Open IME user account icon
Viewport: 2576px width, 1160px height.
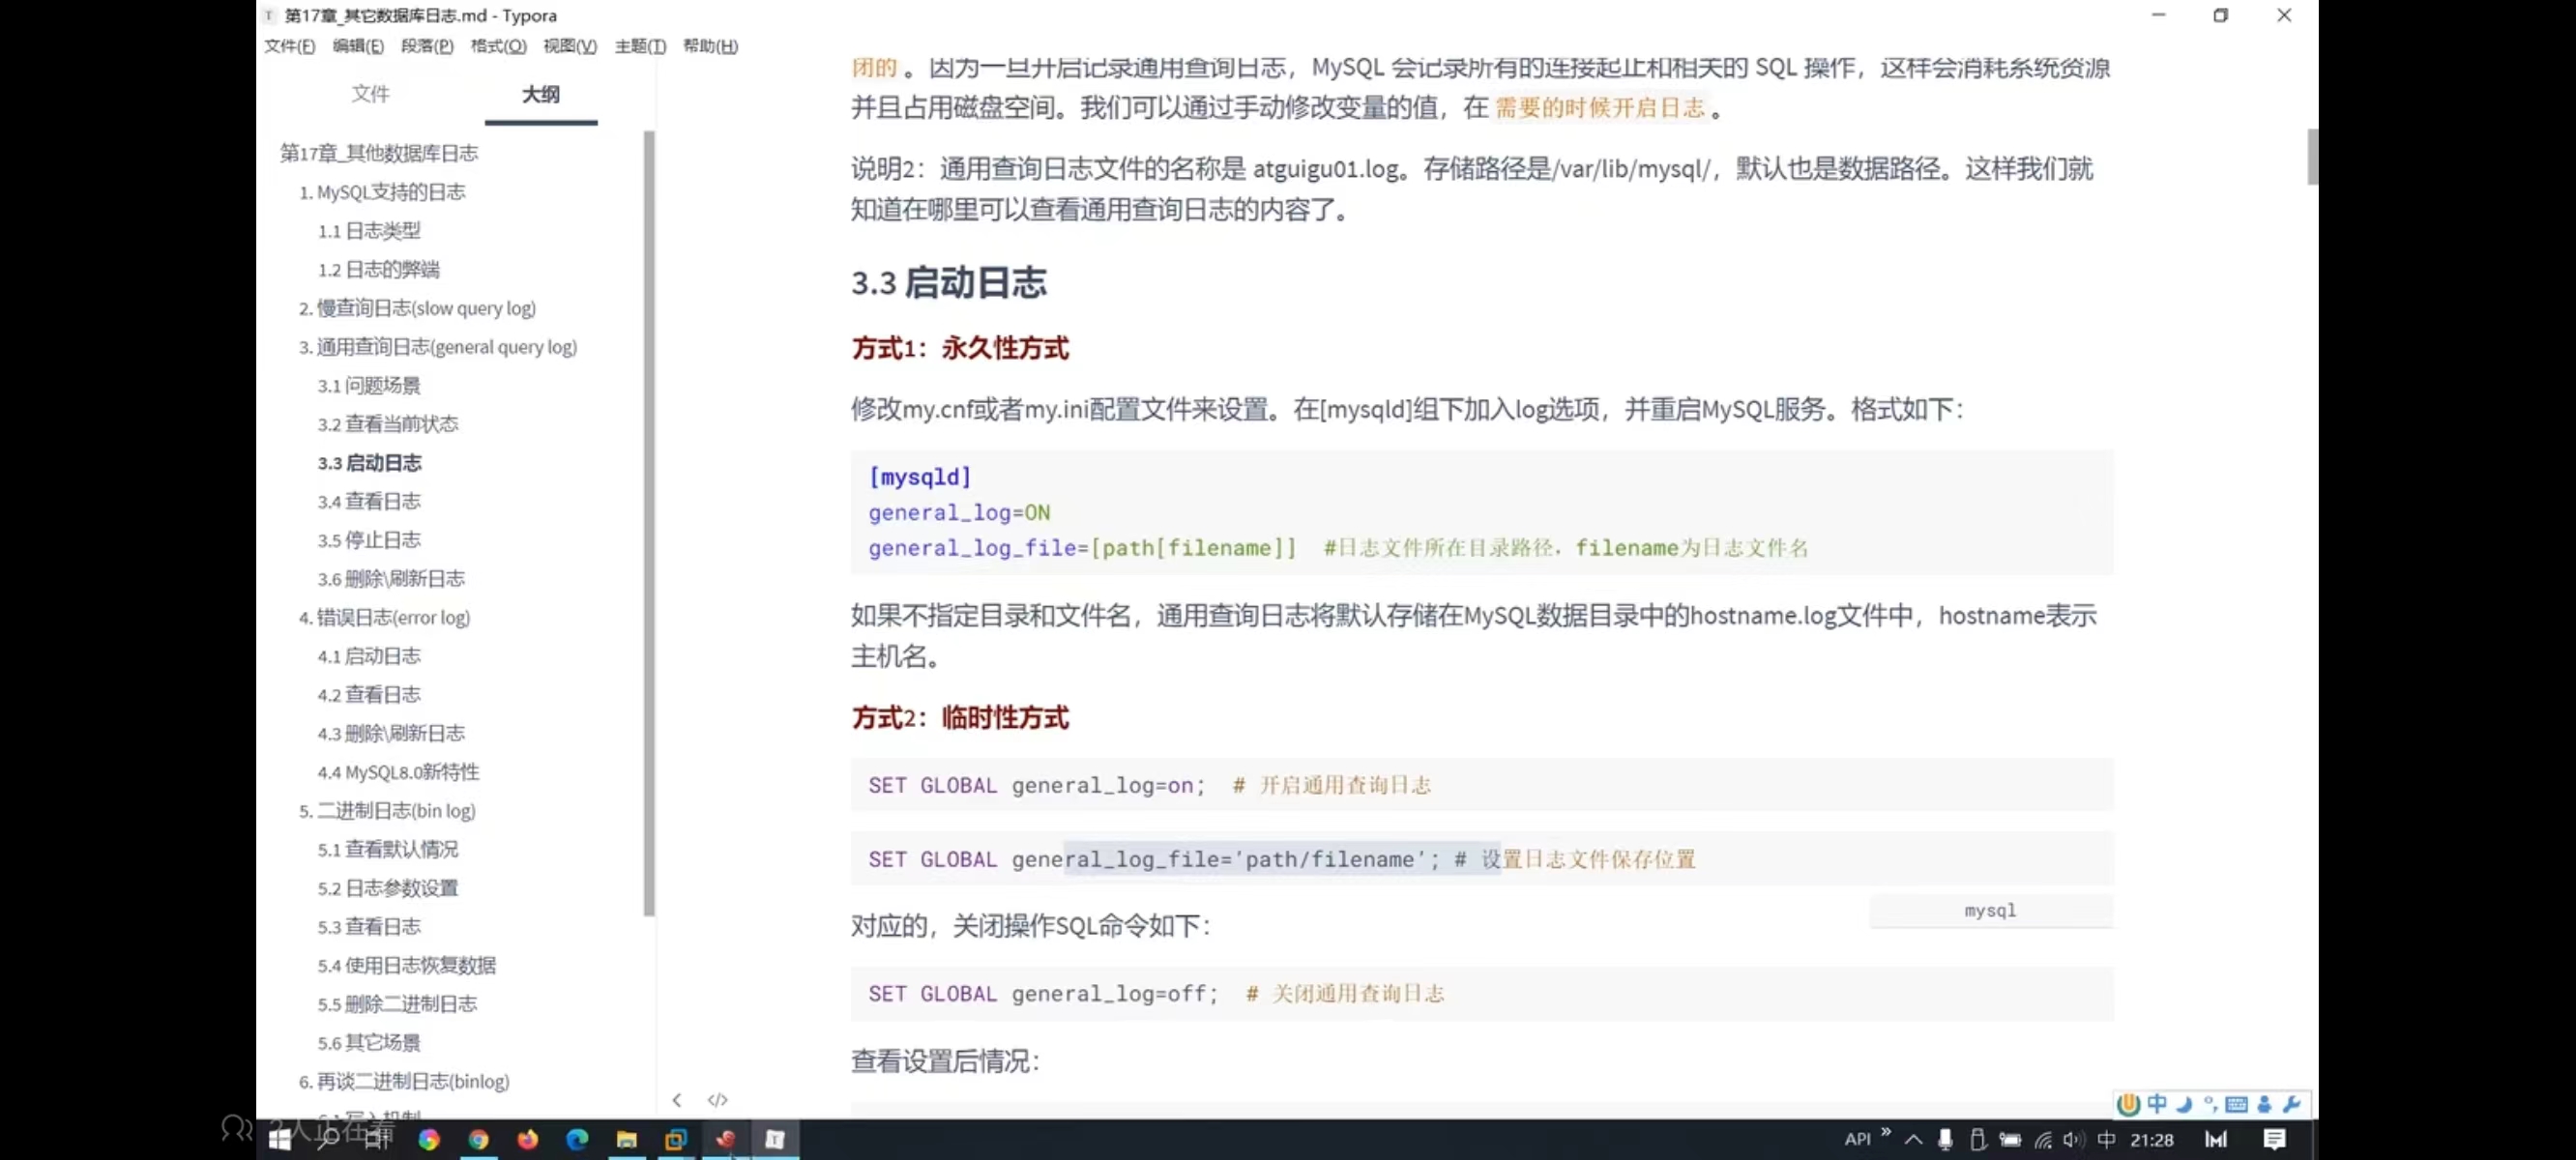2264,1104
